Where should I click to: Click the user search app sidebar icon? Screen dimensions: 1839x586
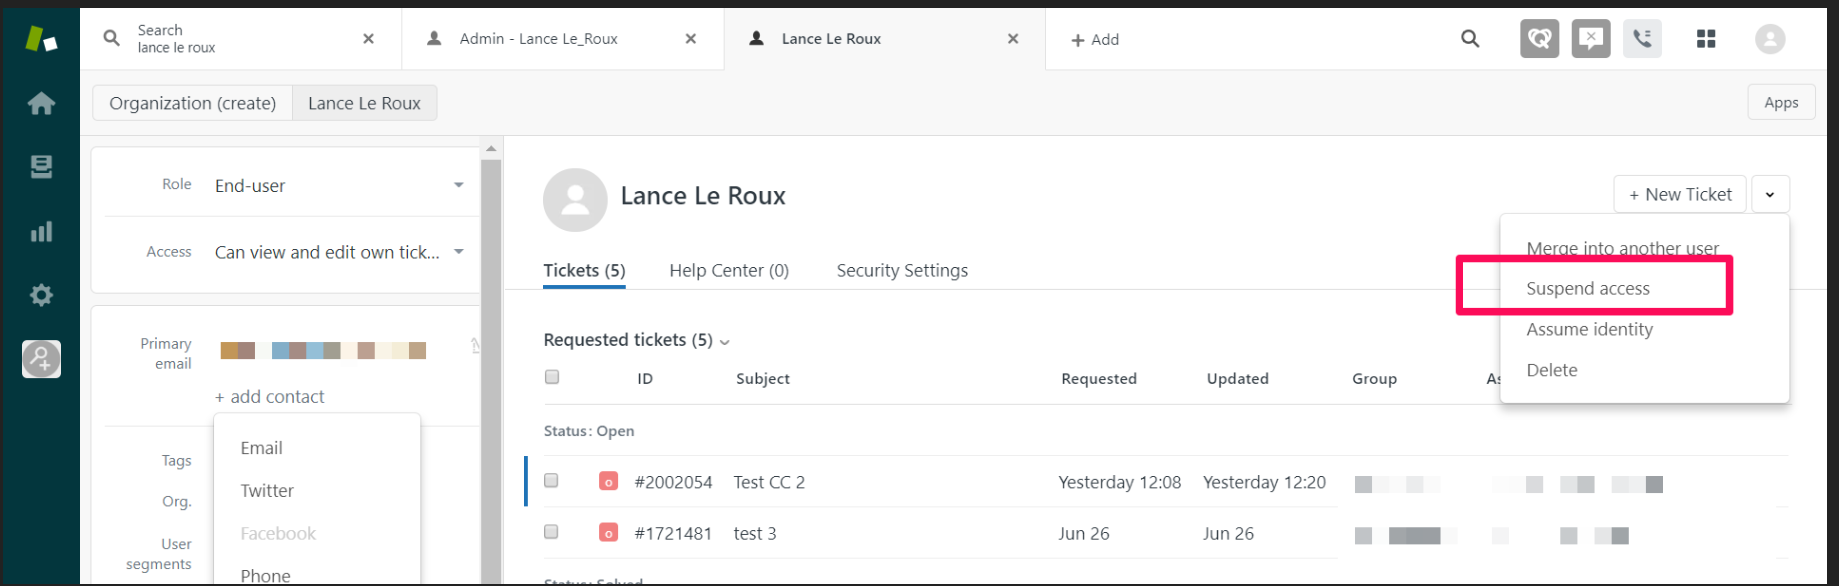coord(41,359)
